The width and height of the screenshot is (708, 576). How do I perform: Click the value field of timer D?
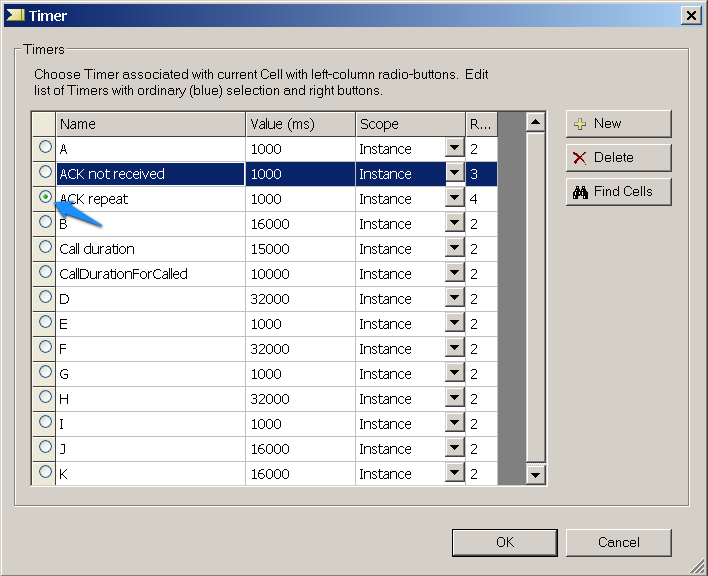click(x=300, y=299)
